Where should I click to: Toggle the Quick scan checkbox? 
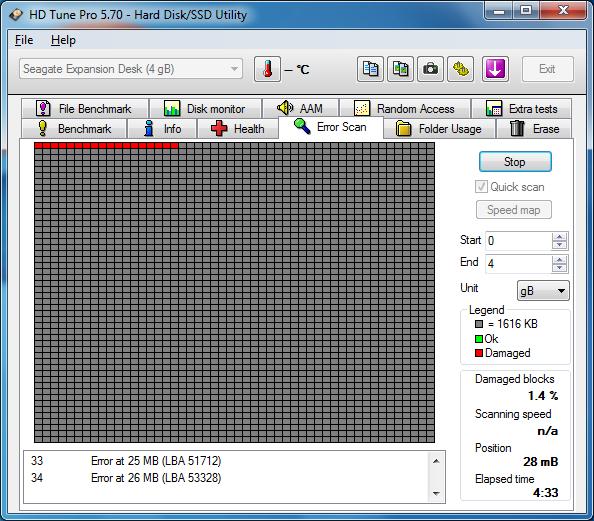[481, 187]
